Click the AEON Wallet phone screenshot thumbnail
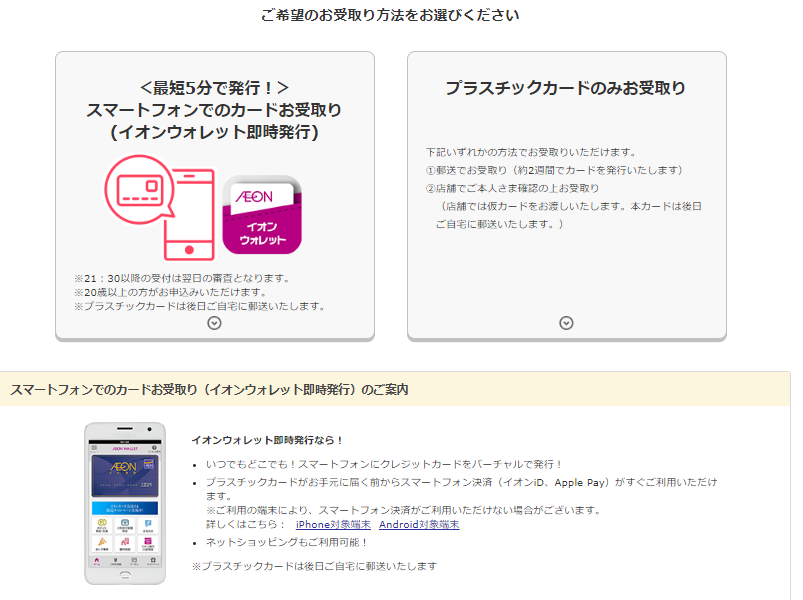The image size is (803, 600). 125,503
